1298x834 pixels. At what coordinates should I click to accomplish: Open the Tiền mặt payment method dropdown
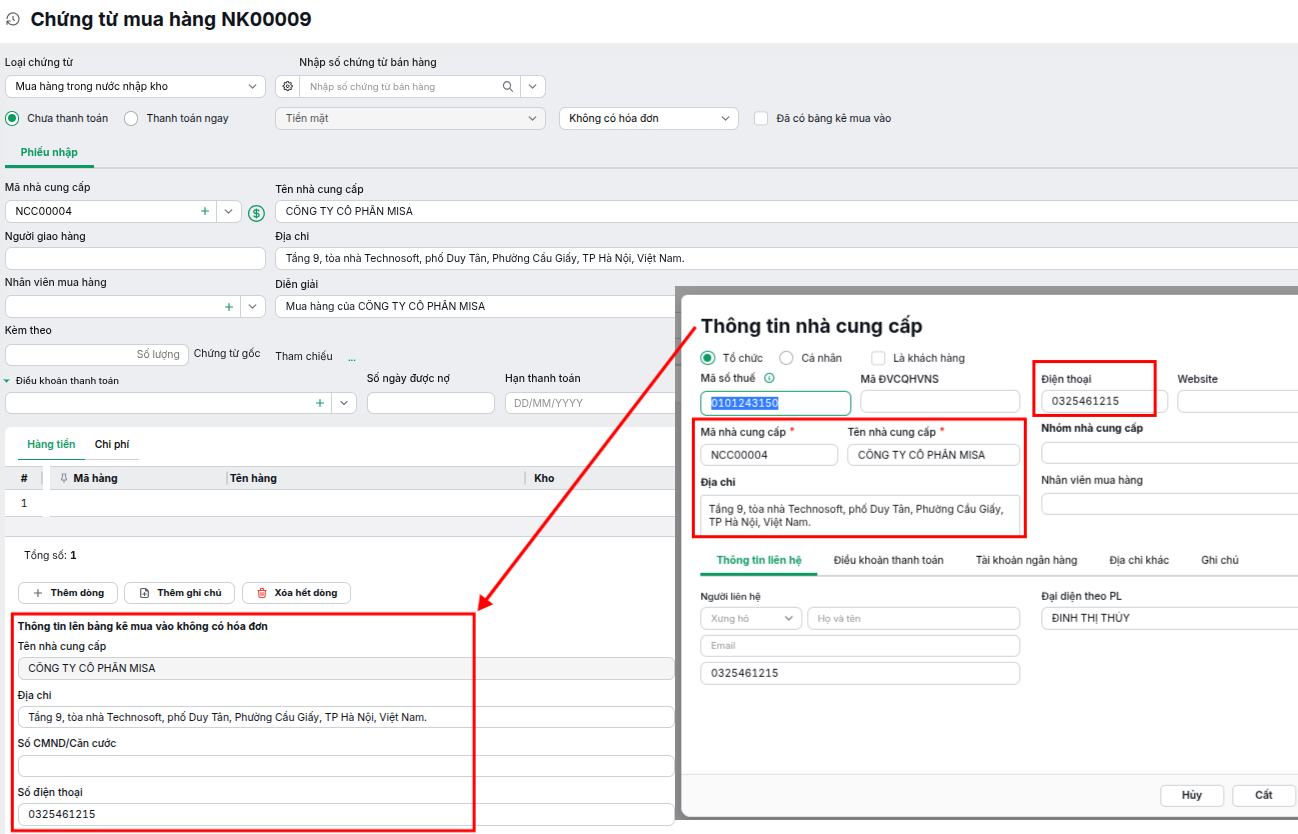[x=410, y=118]
